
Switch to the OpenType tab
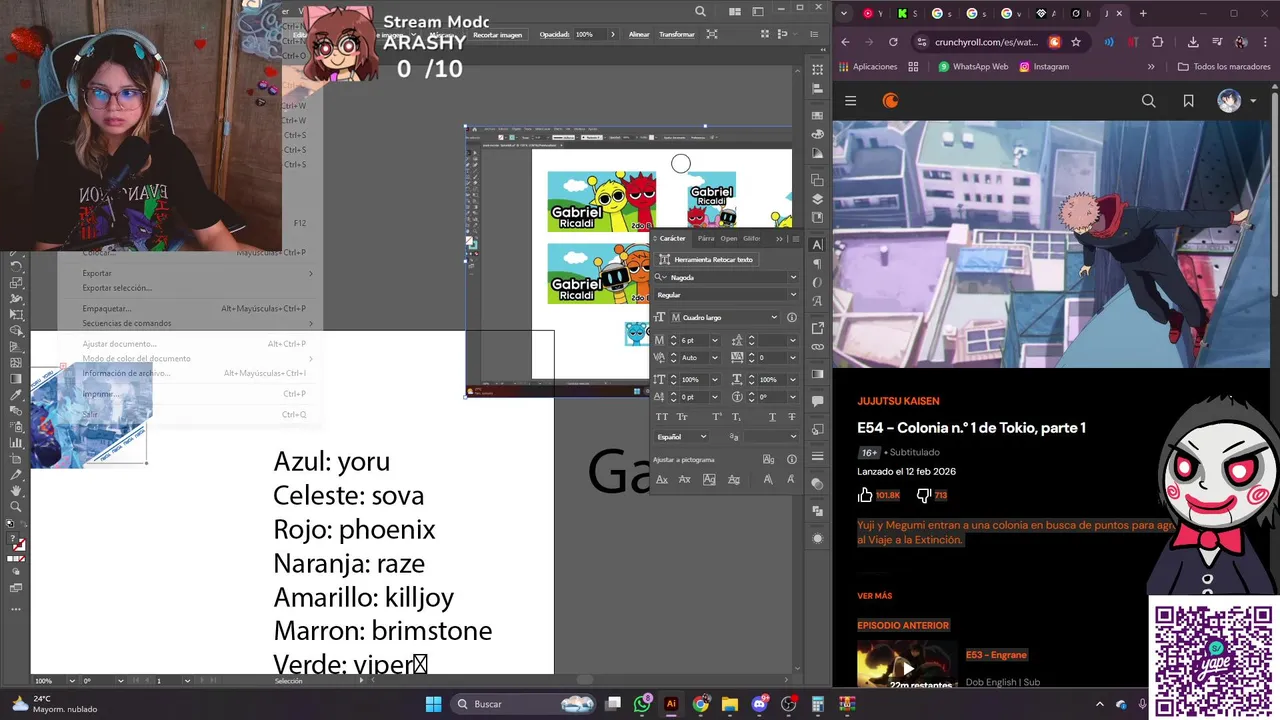point(729,238)
